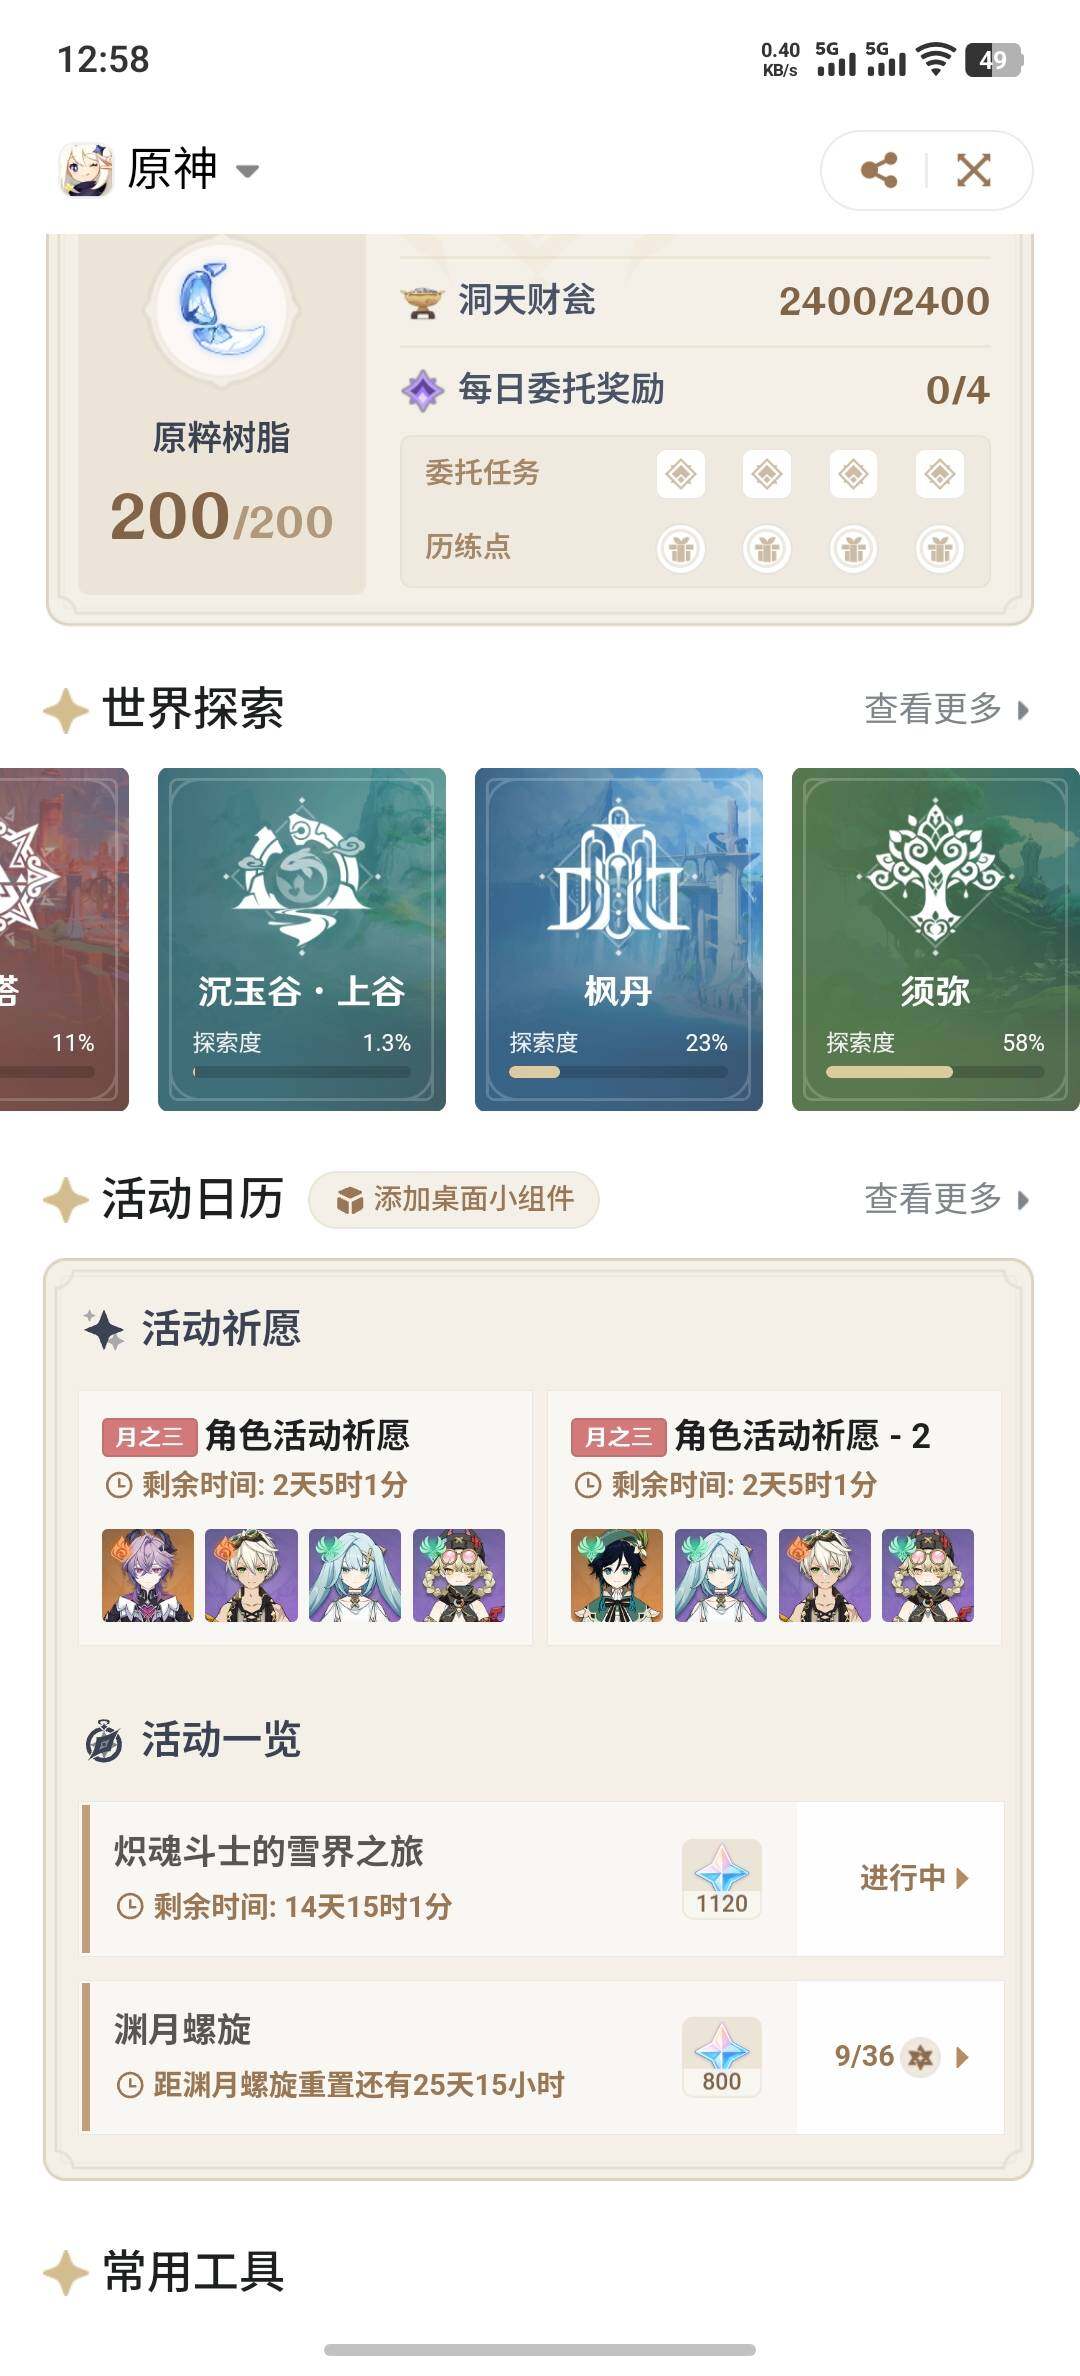1080x2376 pixels.
Task: Open 查看更多 beside 活动日历
Action: [946, 1198]
